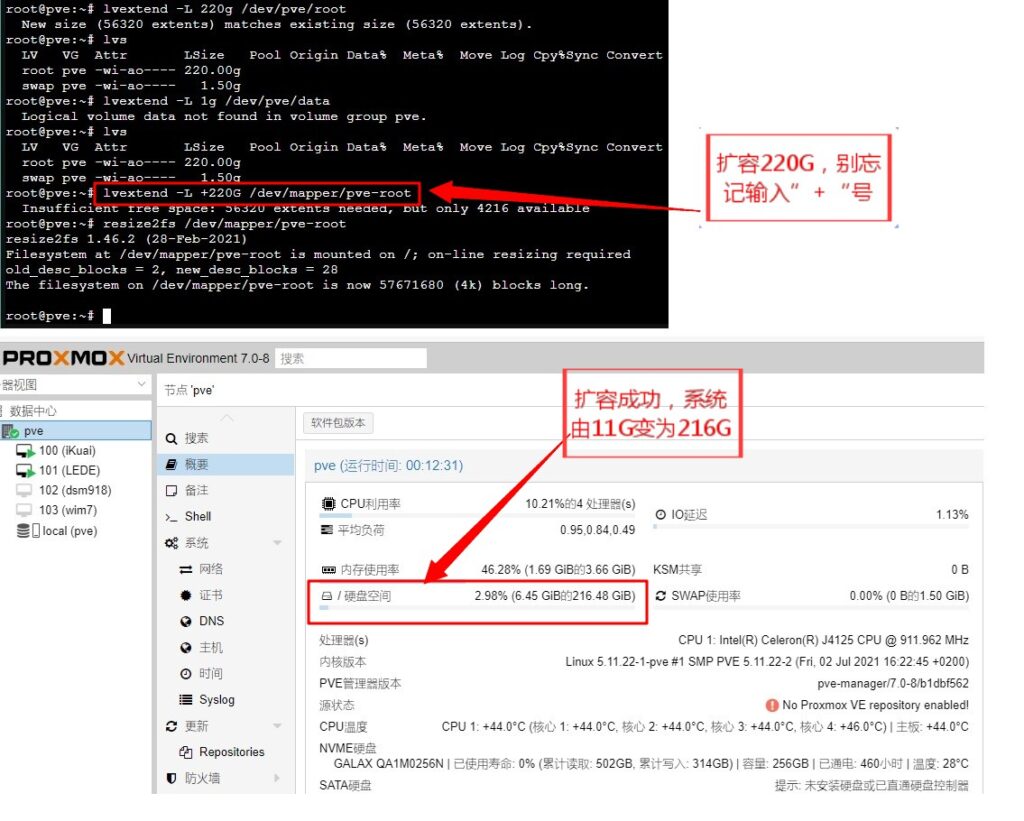Click the clock icon beside 时间

(x=185, y=674)
